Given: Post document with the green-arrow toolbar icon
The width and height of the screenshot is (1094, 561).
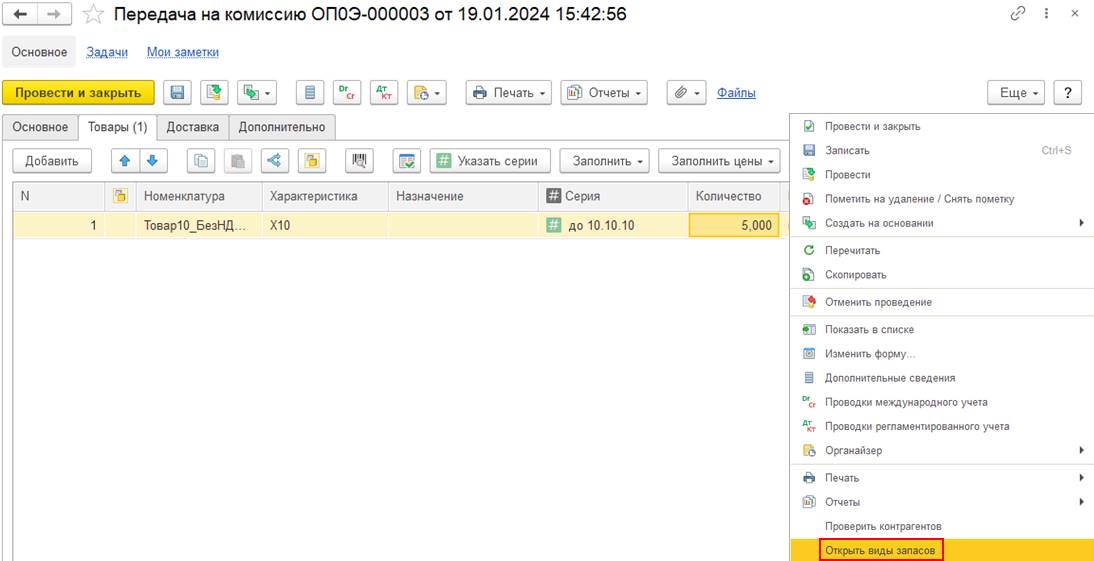Looking at the screenshot, I should (x=214, y=93).
